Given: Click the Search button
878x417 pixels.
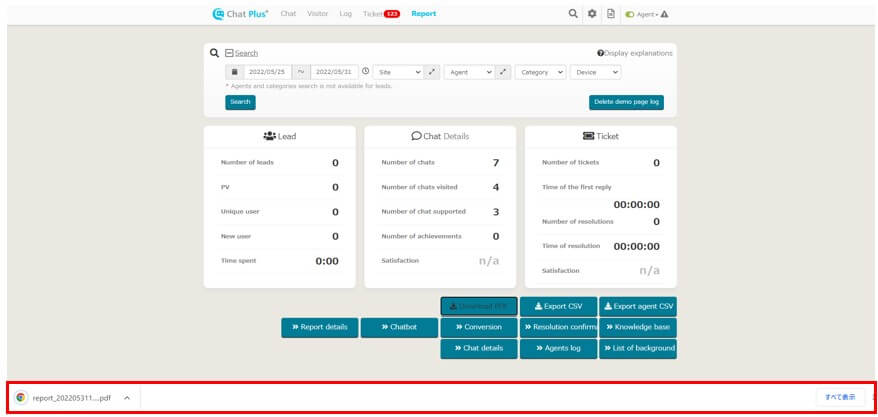Looking at the screenshot, I should 240,102.
